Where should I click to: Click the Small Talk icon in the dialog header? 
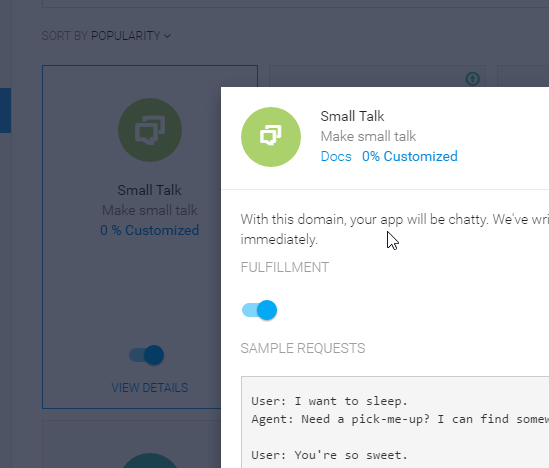point(271,137)
